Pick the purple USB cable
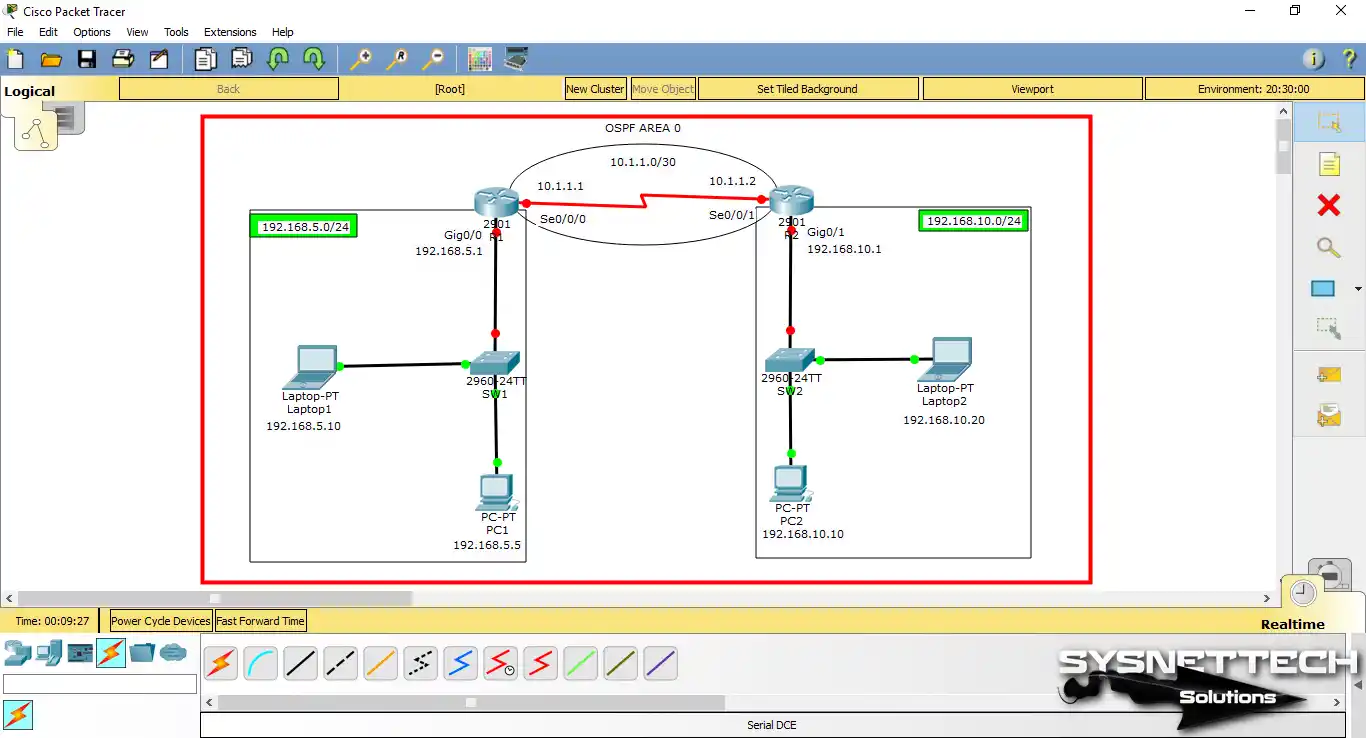The width and height of the screenshot is (1366, 738). coord(660,663)
